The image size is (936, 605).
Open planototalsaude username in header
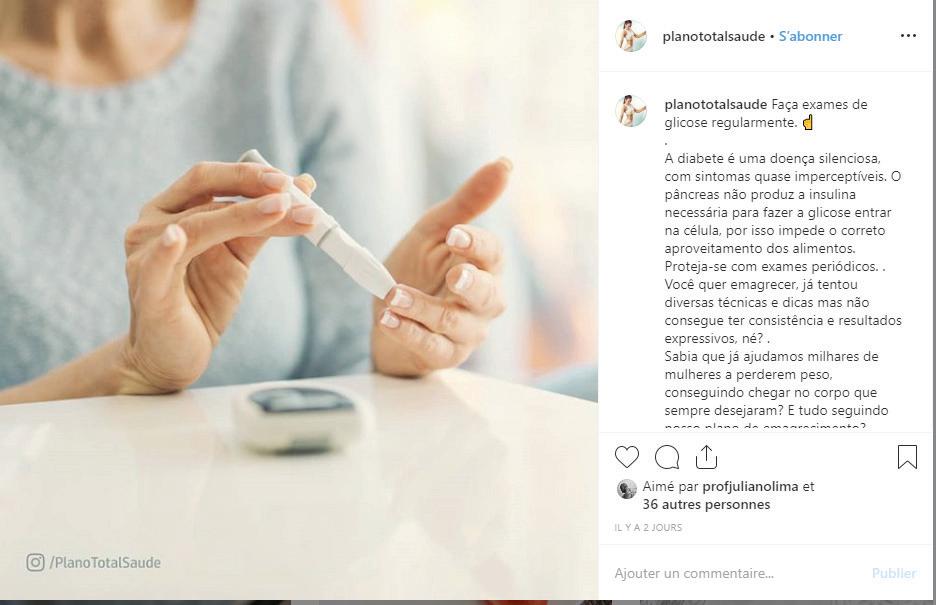[713, 36]
